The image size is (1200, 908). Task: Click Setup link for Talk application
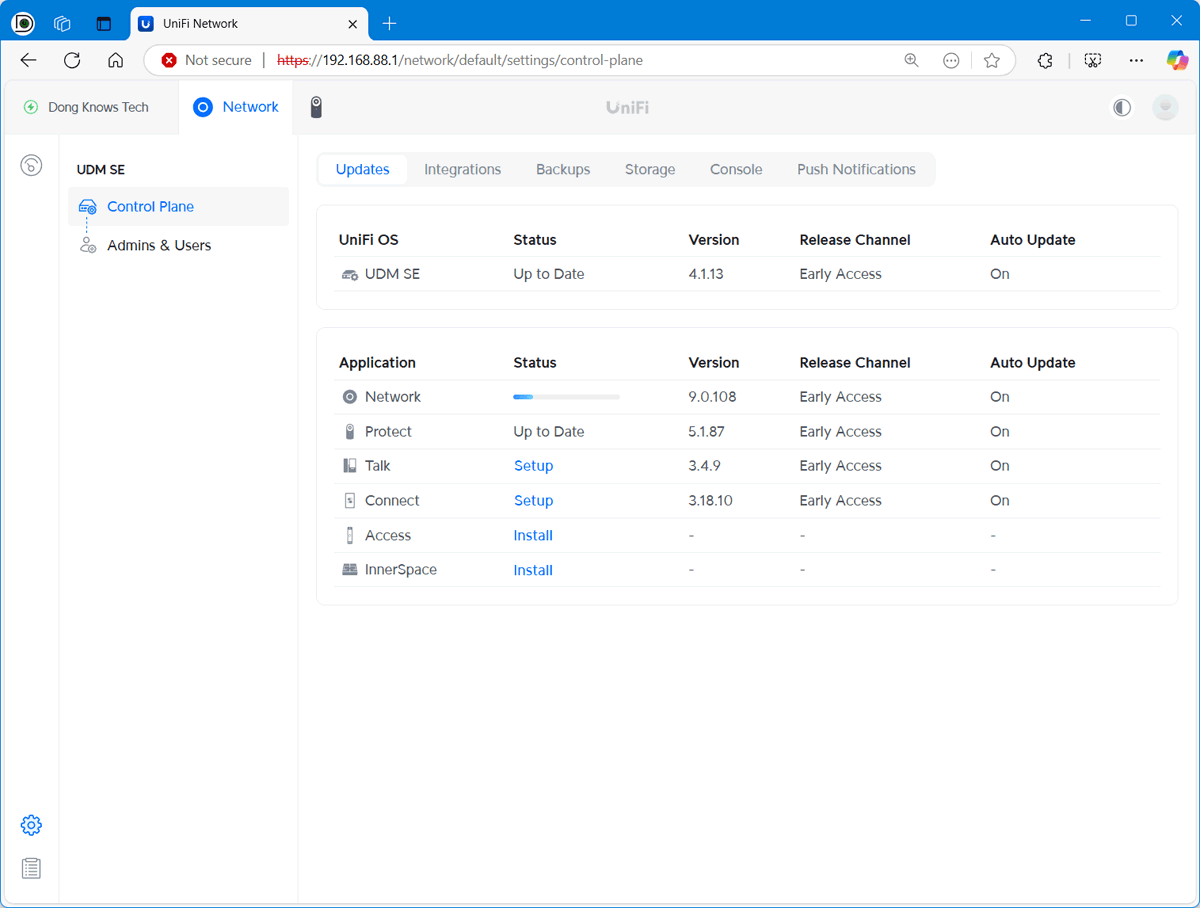click(x=533, y=466)
